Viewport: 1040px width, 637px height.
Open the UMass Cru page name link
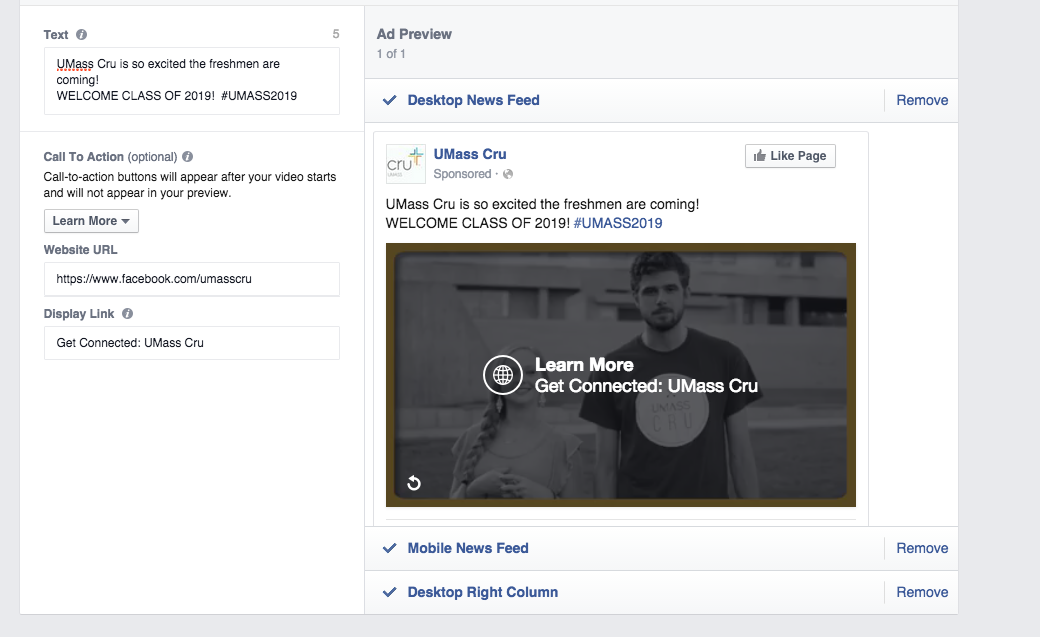coord(470,154)
